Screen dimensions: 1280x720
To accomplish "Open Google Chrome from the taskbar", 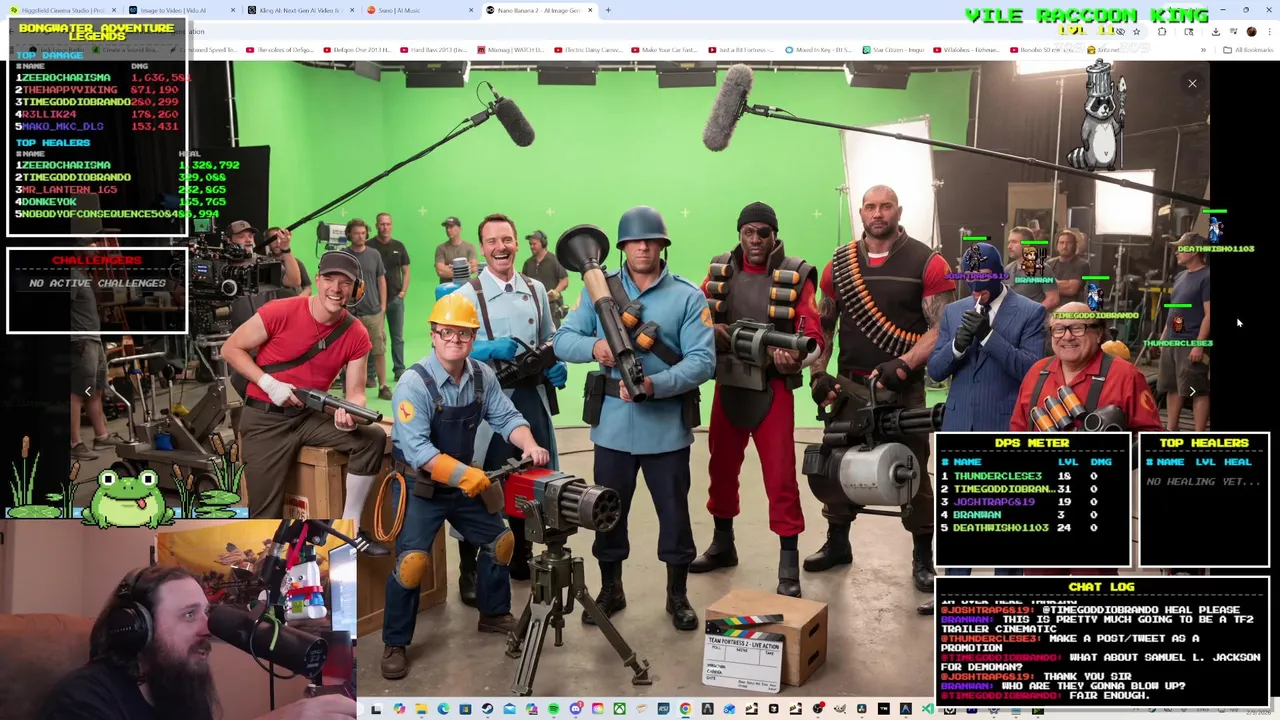I will tap(685, 709).
